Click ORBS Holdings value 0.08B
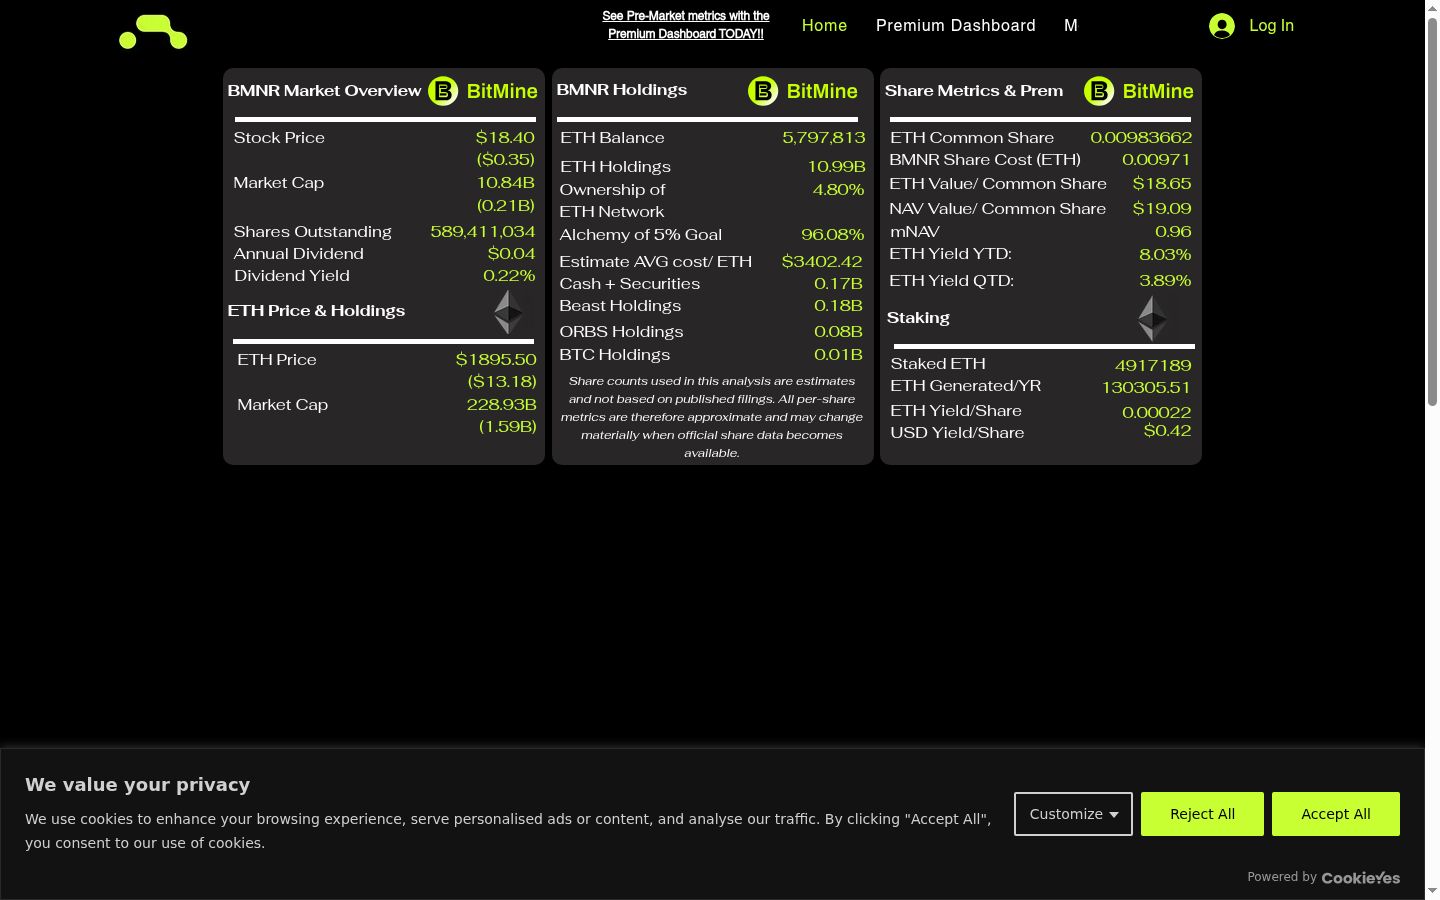Screen dimensions: 1440x900 (838, 332)
